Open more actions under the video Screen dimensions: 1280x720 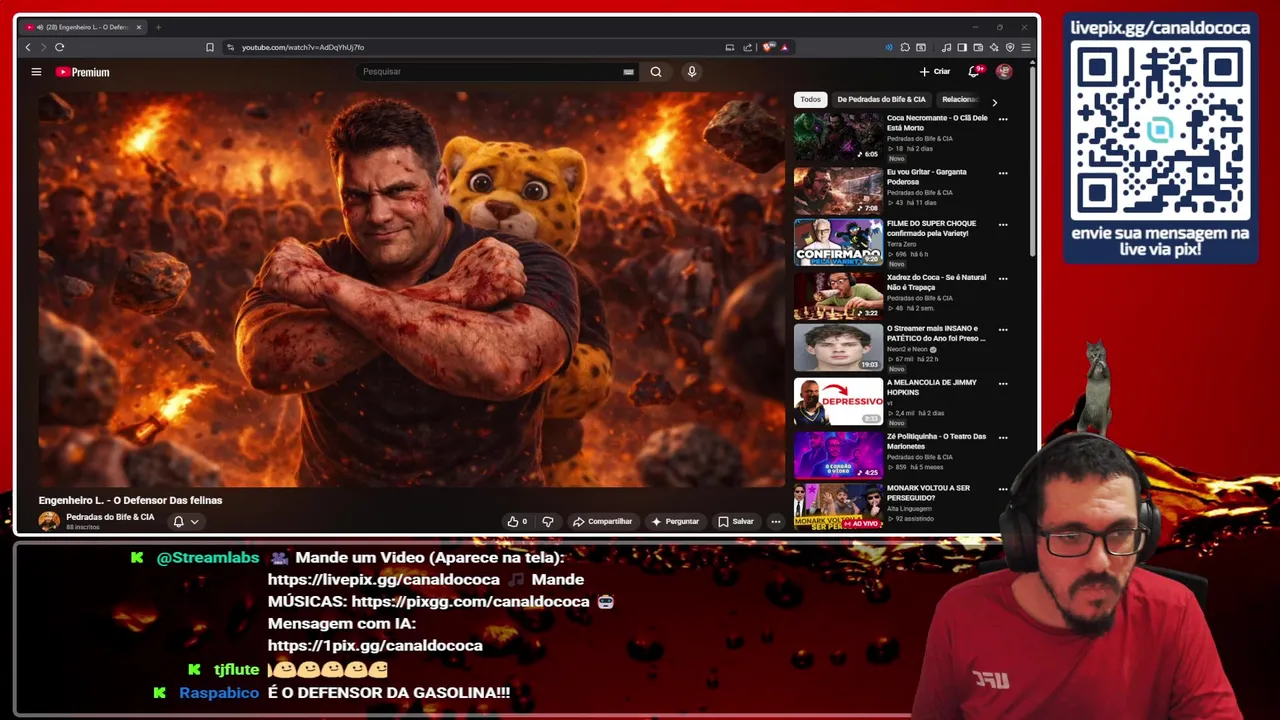coord(775,521)
